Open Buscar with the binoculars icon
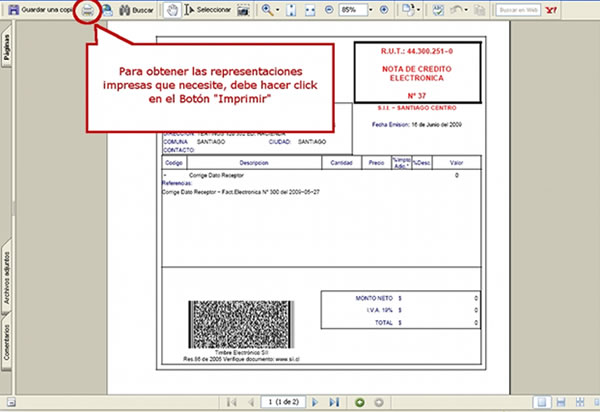Image resolution: width=600 pixels, height=412 pixels. click(136, 10)
